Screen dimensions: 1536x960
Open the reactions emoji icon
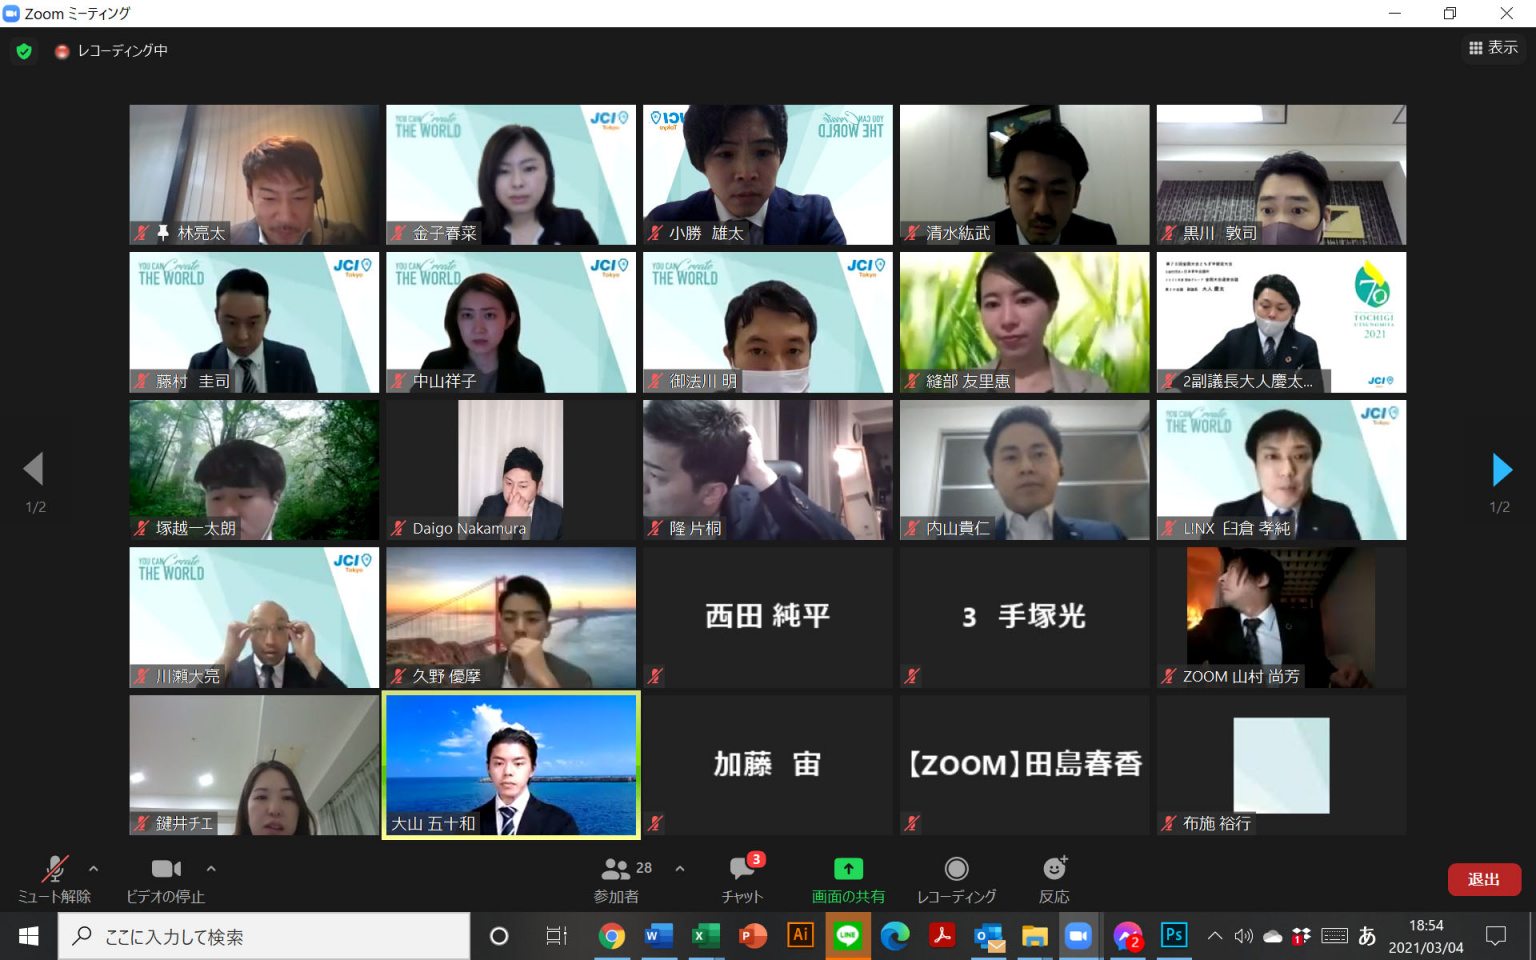click(1054, 869)
